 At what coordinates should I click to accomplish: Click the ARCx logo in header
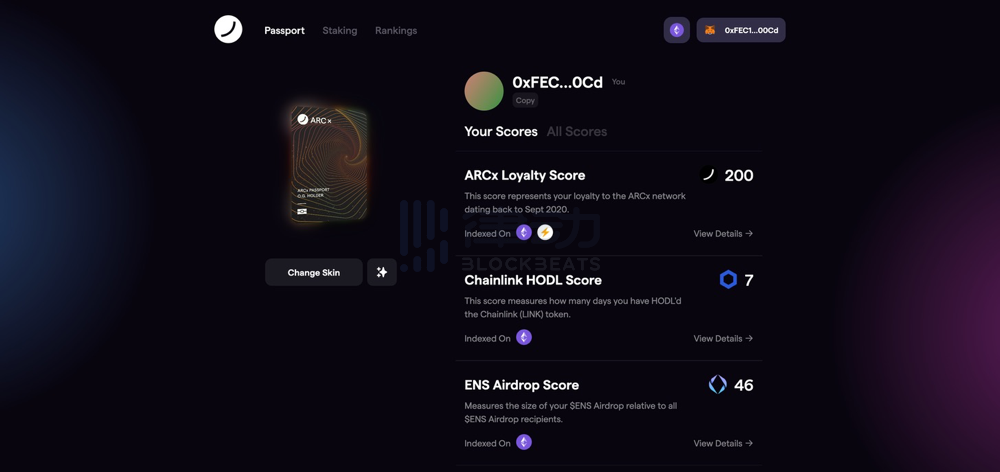pos(228,29)
